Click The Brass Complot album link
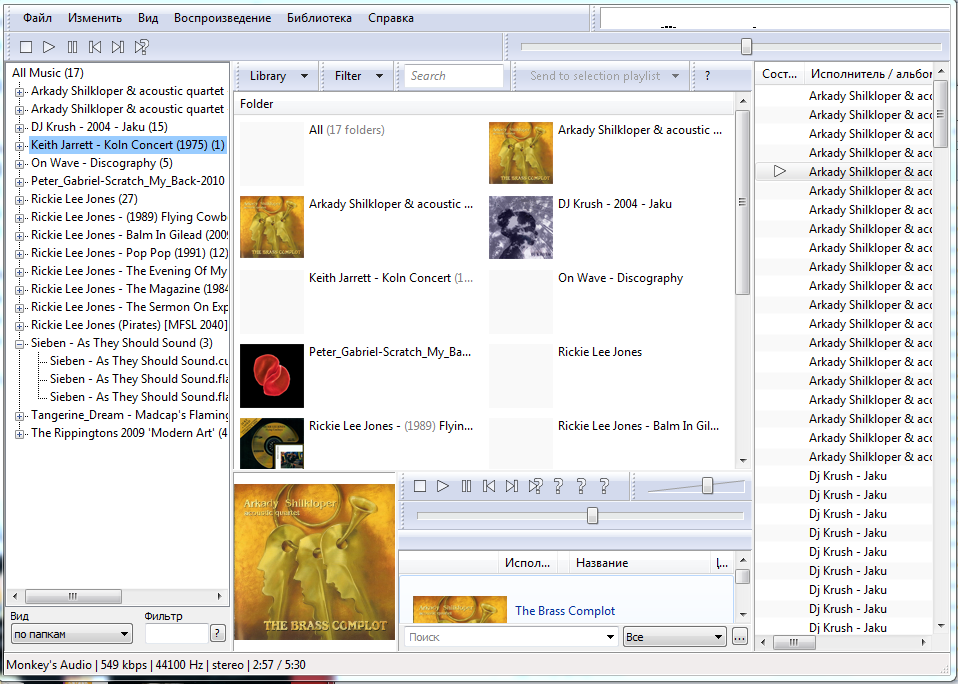Viewport: 958px width, 684px height. 565,611
